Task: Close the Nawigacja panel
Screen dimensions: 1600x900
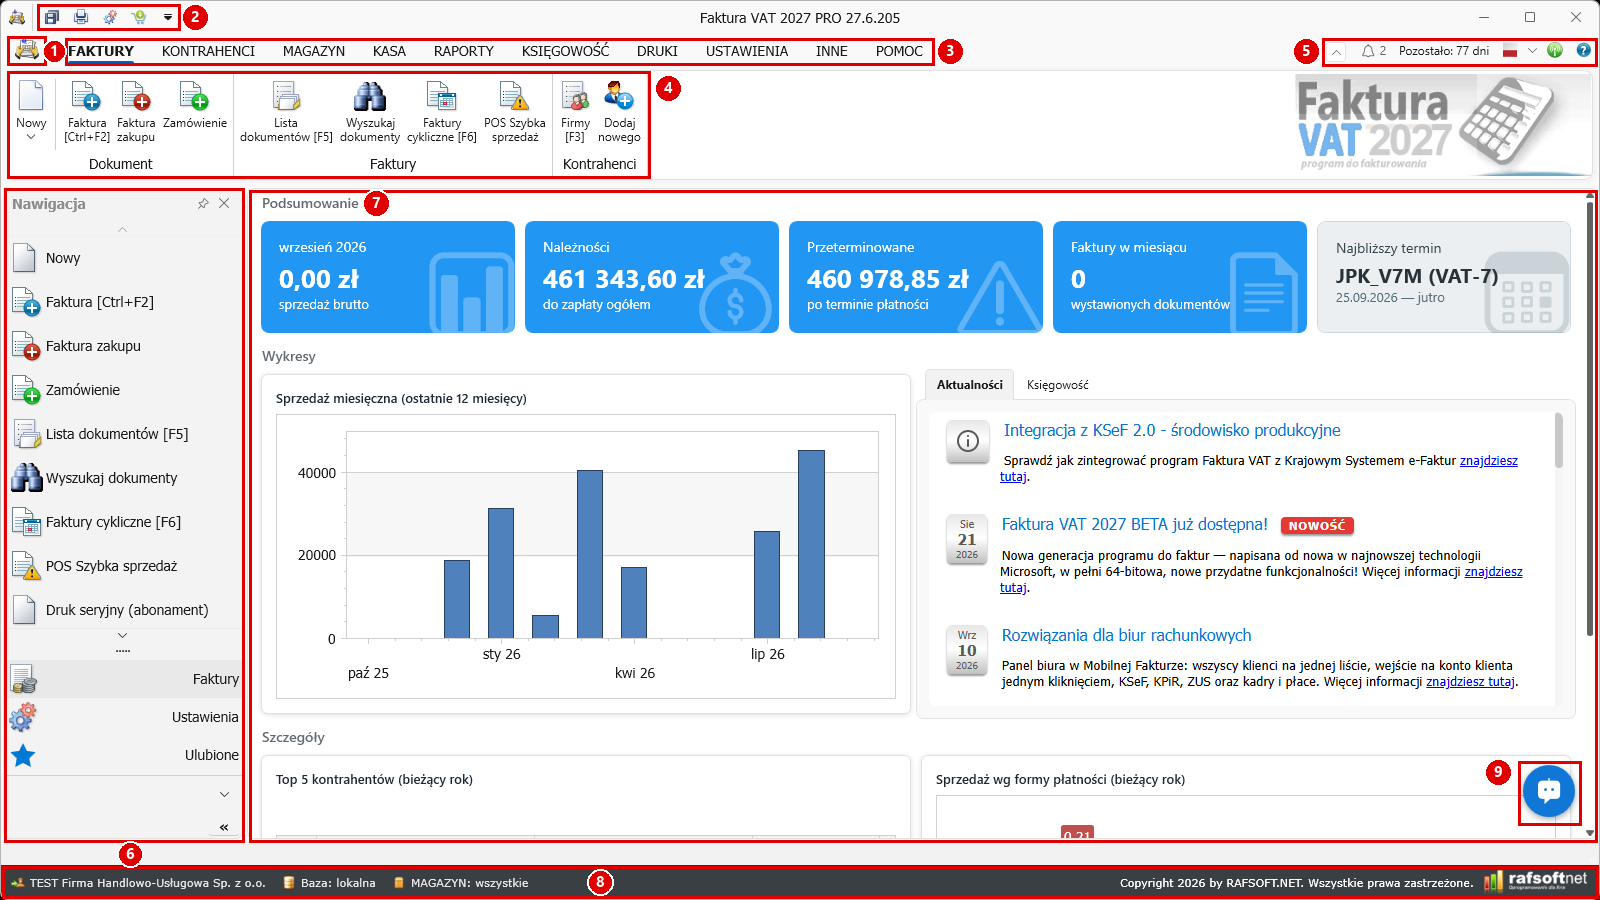Action: pos(224,203)
